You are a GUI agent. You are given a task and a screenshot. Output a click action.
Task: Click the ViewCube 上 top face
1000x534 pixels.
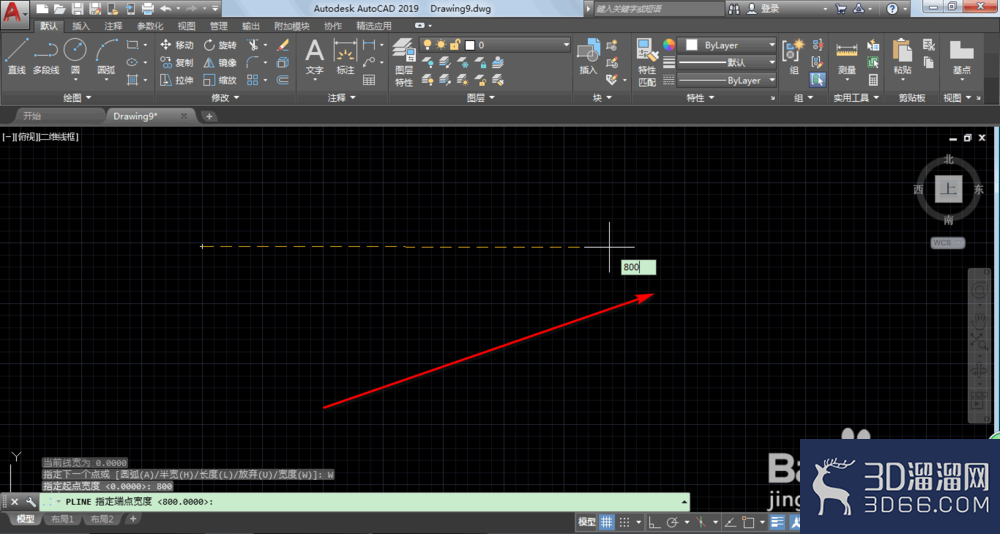point(949,189)
